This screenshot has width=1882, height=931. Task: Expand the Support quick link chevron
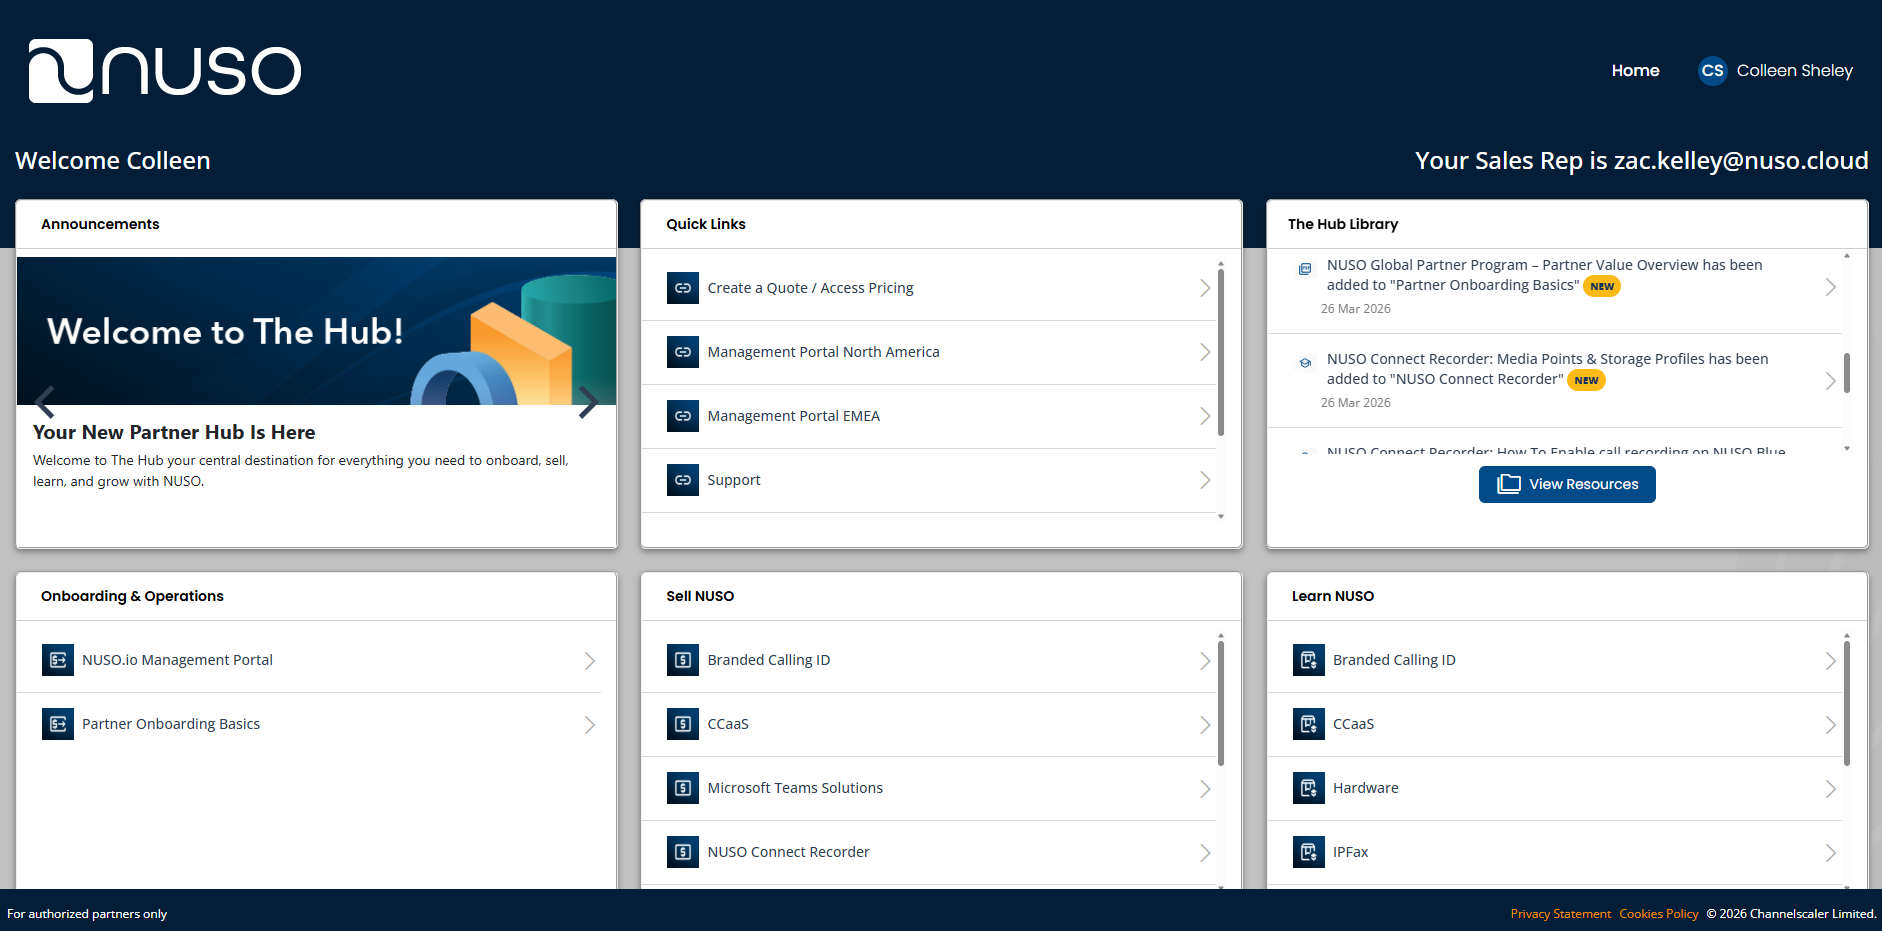tap(1205, 480)
